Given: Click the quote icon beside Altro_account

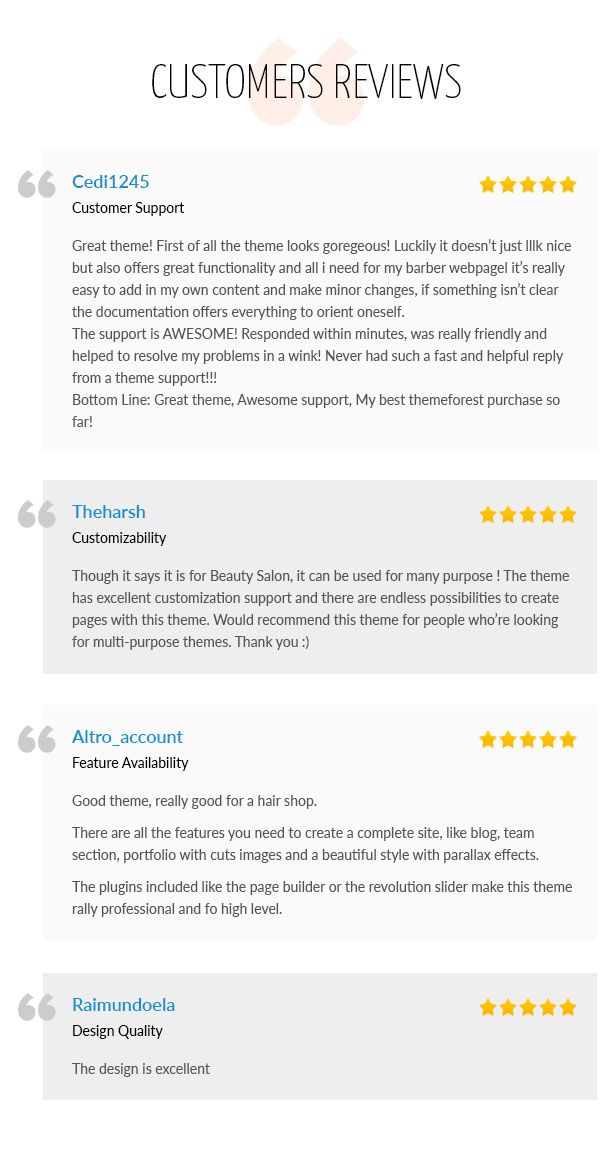Looking at the screenshot, I should [x=37, y=739].
